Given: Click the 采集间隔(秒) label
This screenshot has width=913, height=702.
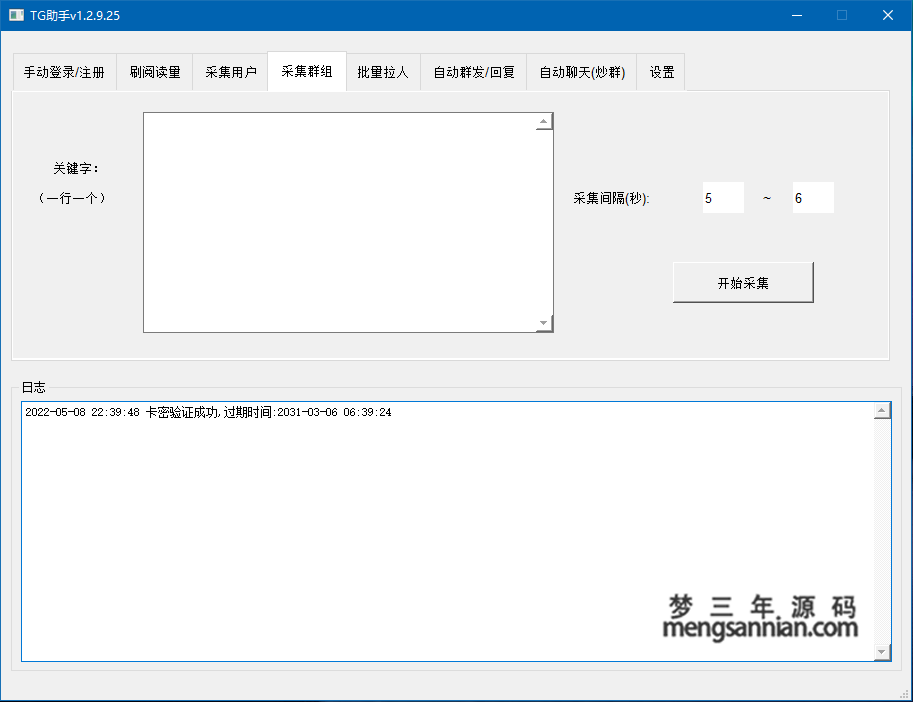Looking at the screenshot, I should click(x=611, y=198).
